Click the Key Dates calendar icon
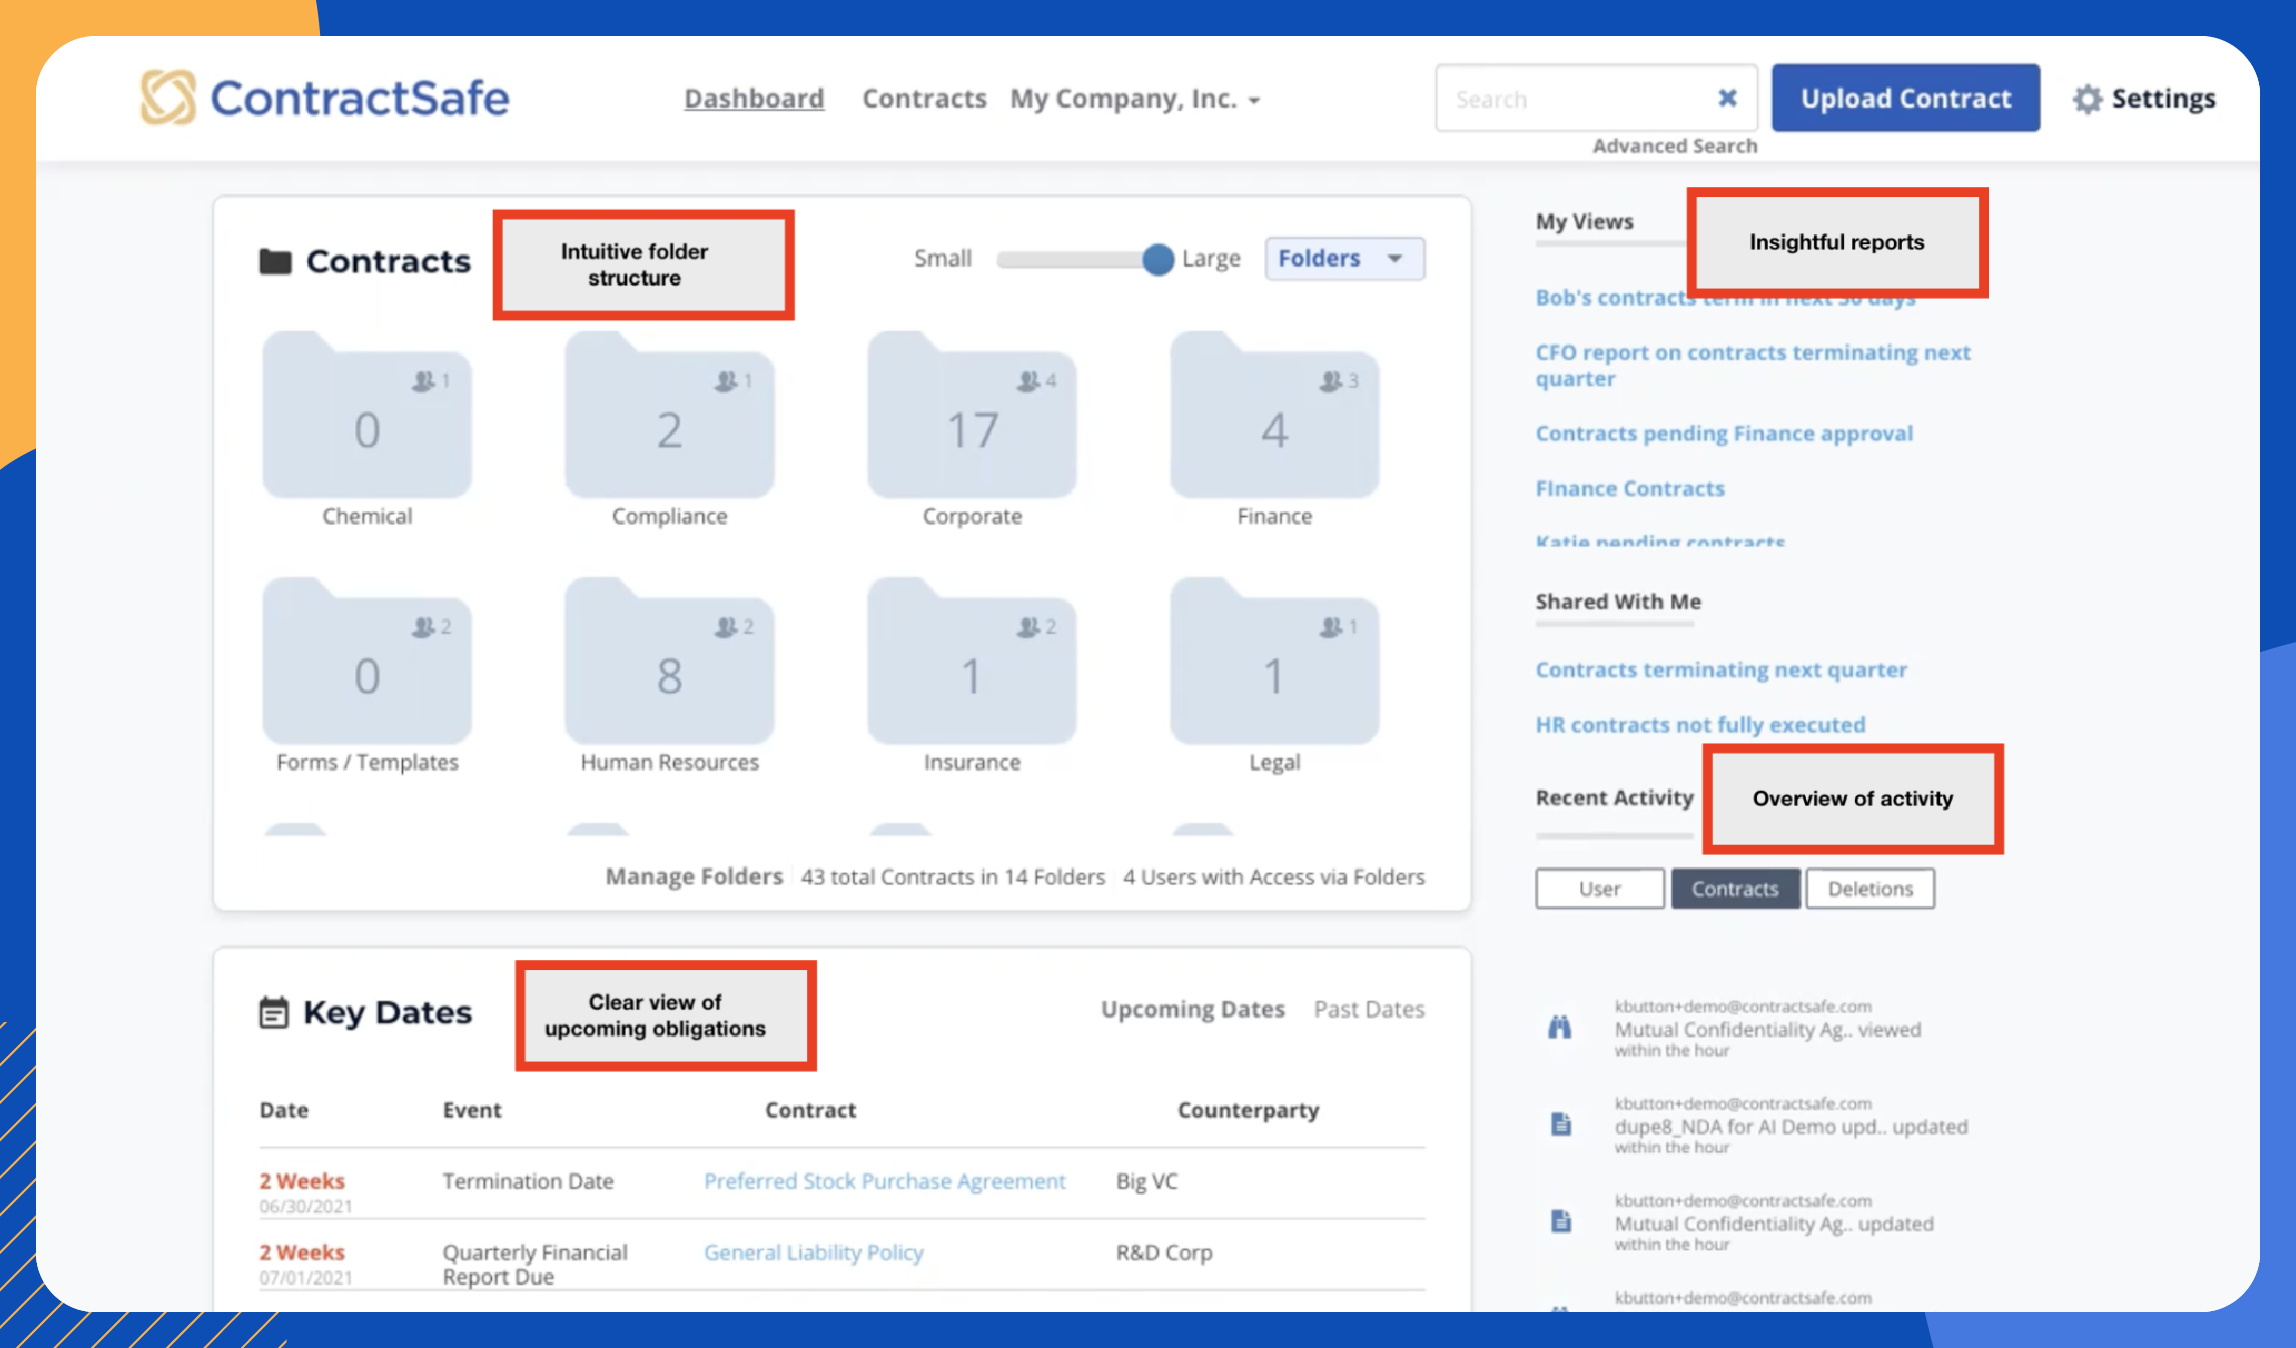 [x=274, y=1012]
